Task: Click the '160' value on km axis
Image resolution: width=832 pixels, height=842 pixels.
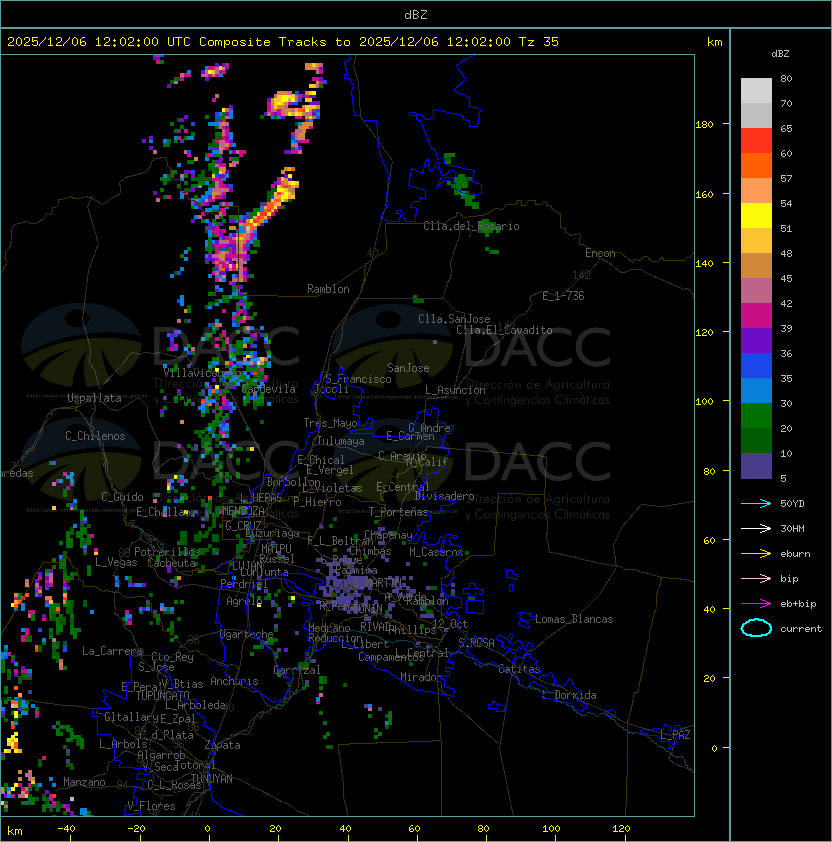Action: point(704,194)
